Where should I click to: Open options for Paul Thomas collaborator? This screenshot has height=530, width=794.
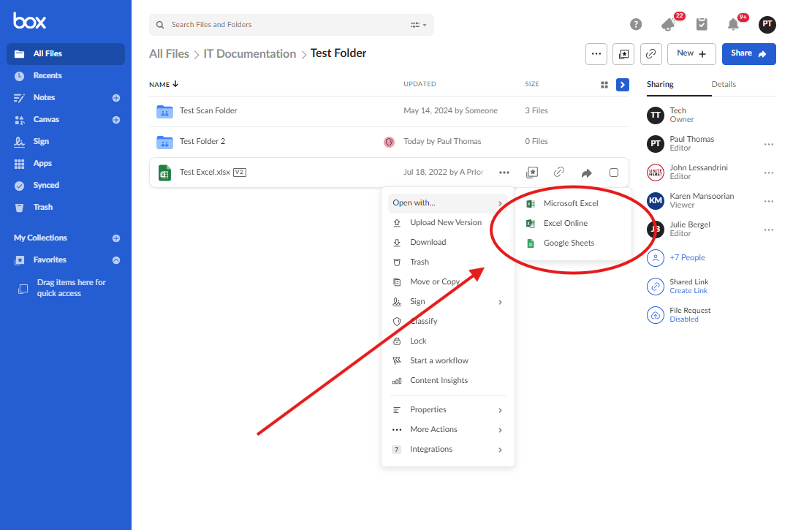(x=769, y=144)
